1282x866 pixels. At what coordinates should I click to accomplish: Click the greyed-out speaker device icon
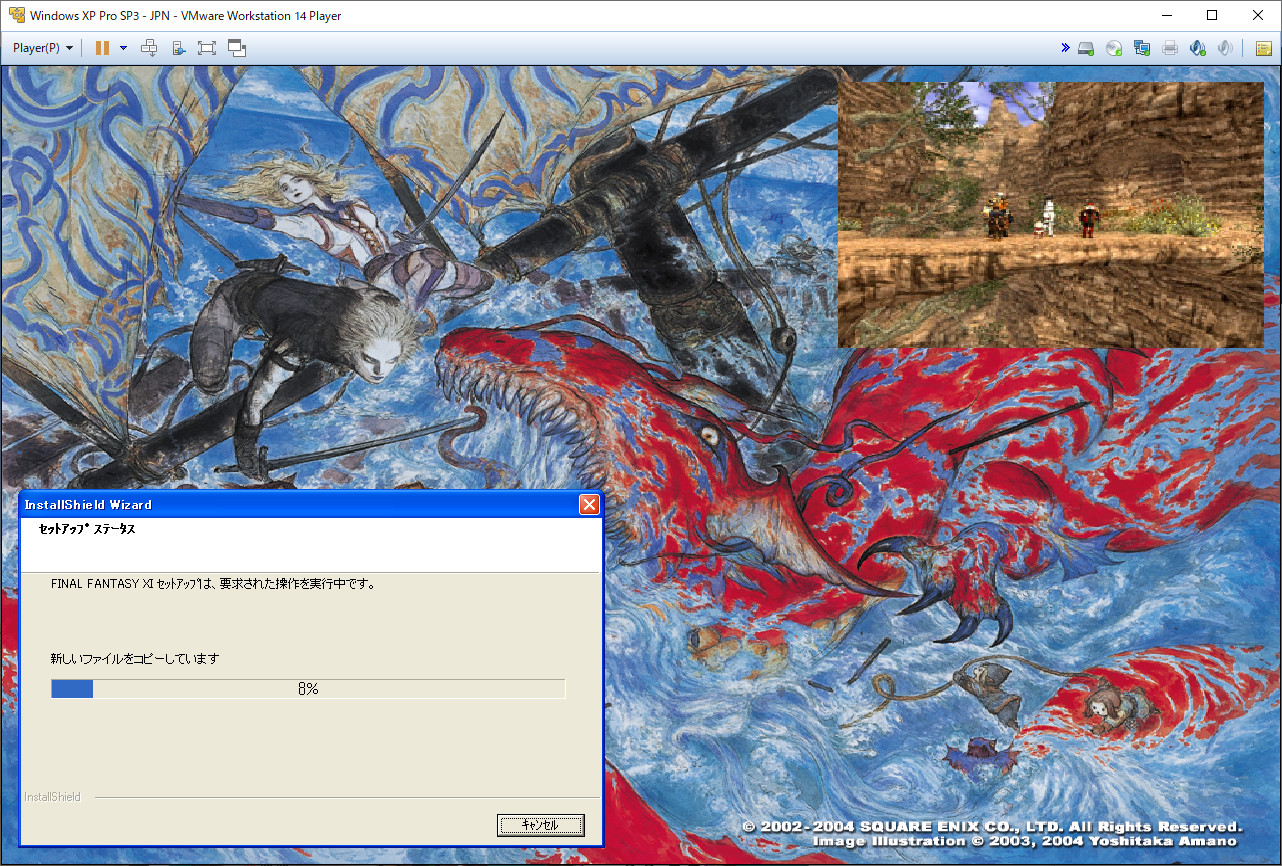pos(1226,48)
